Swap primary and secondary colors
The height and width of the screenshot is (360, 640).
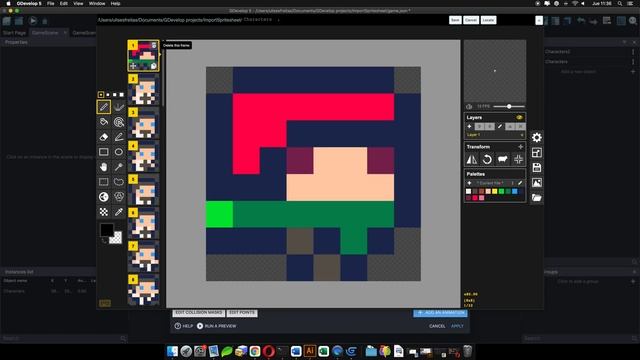coord(104,240)
